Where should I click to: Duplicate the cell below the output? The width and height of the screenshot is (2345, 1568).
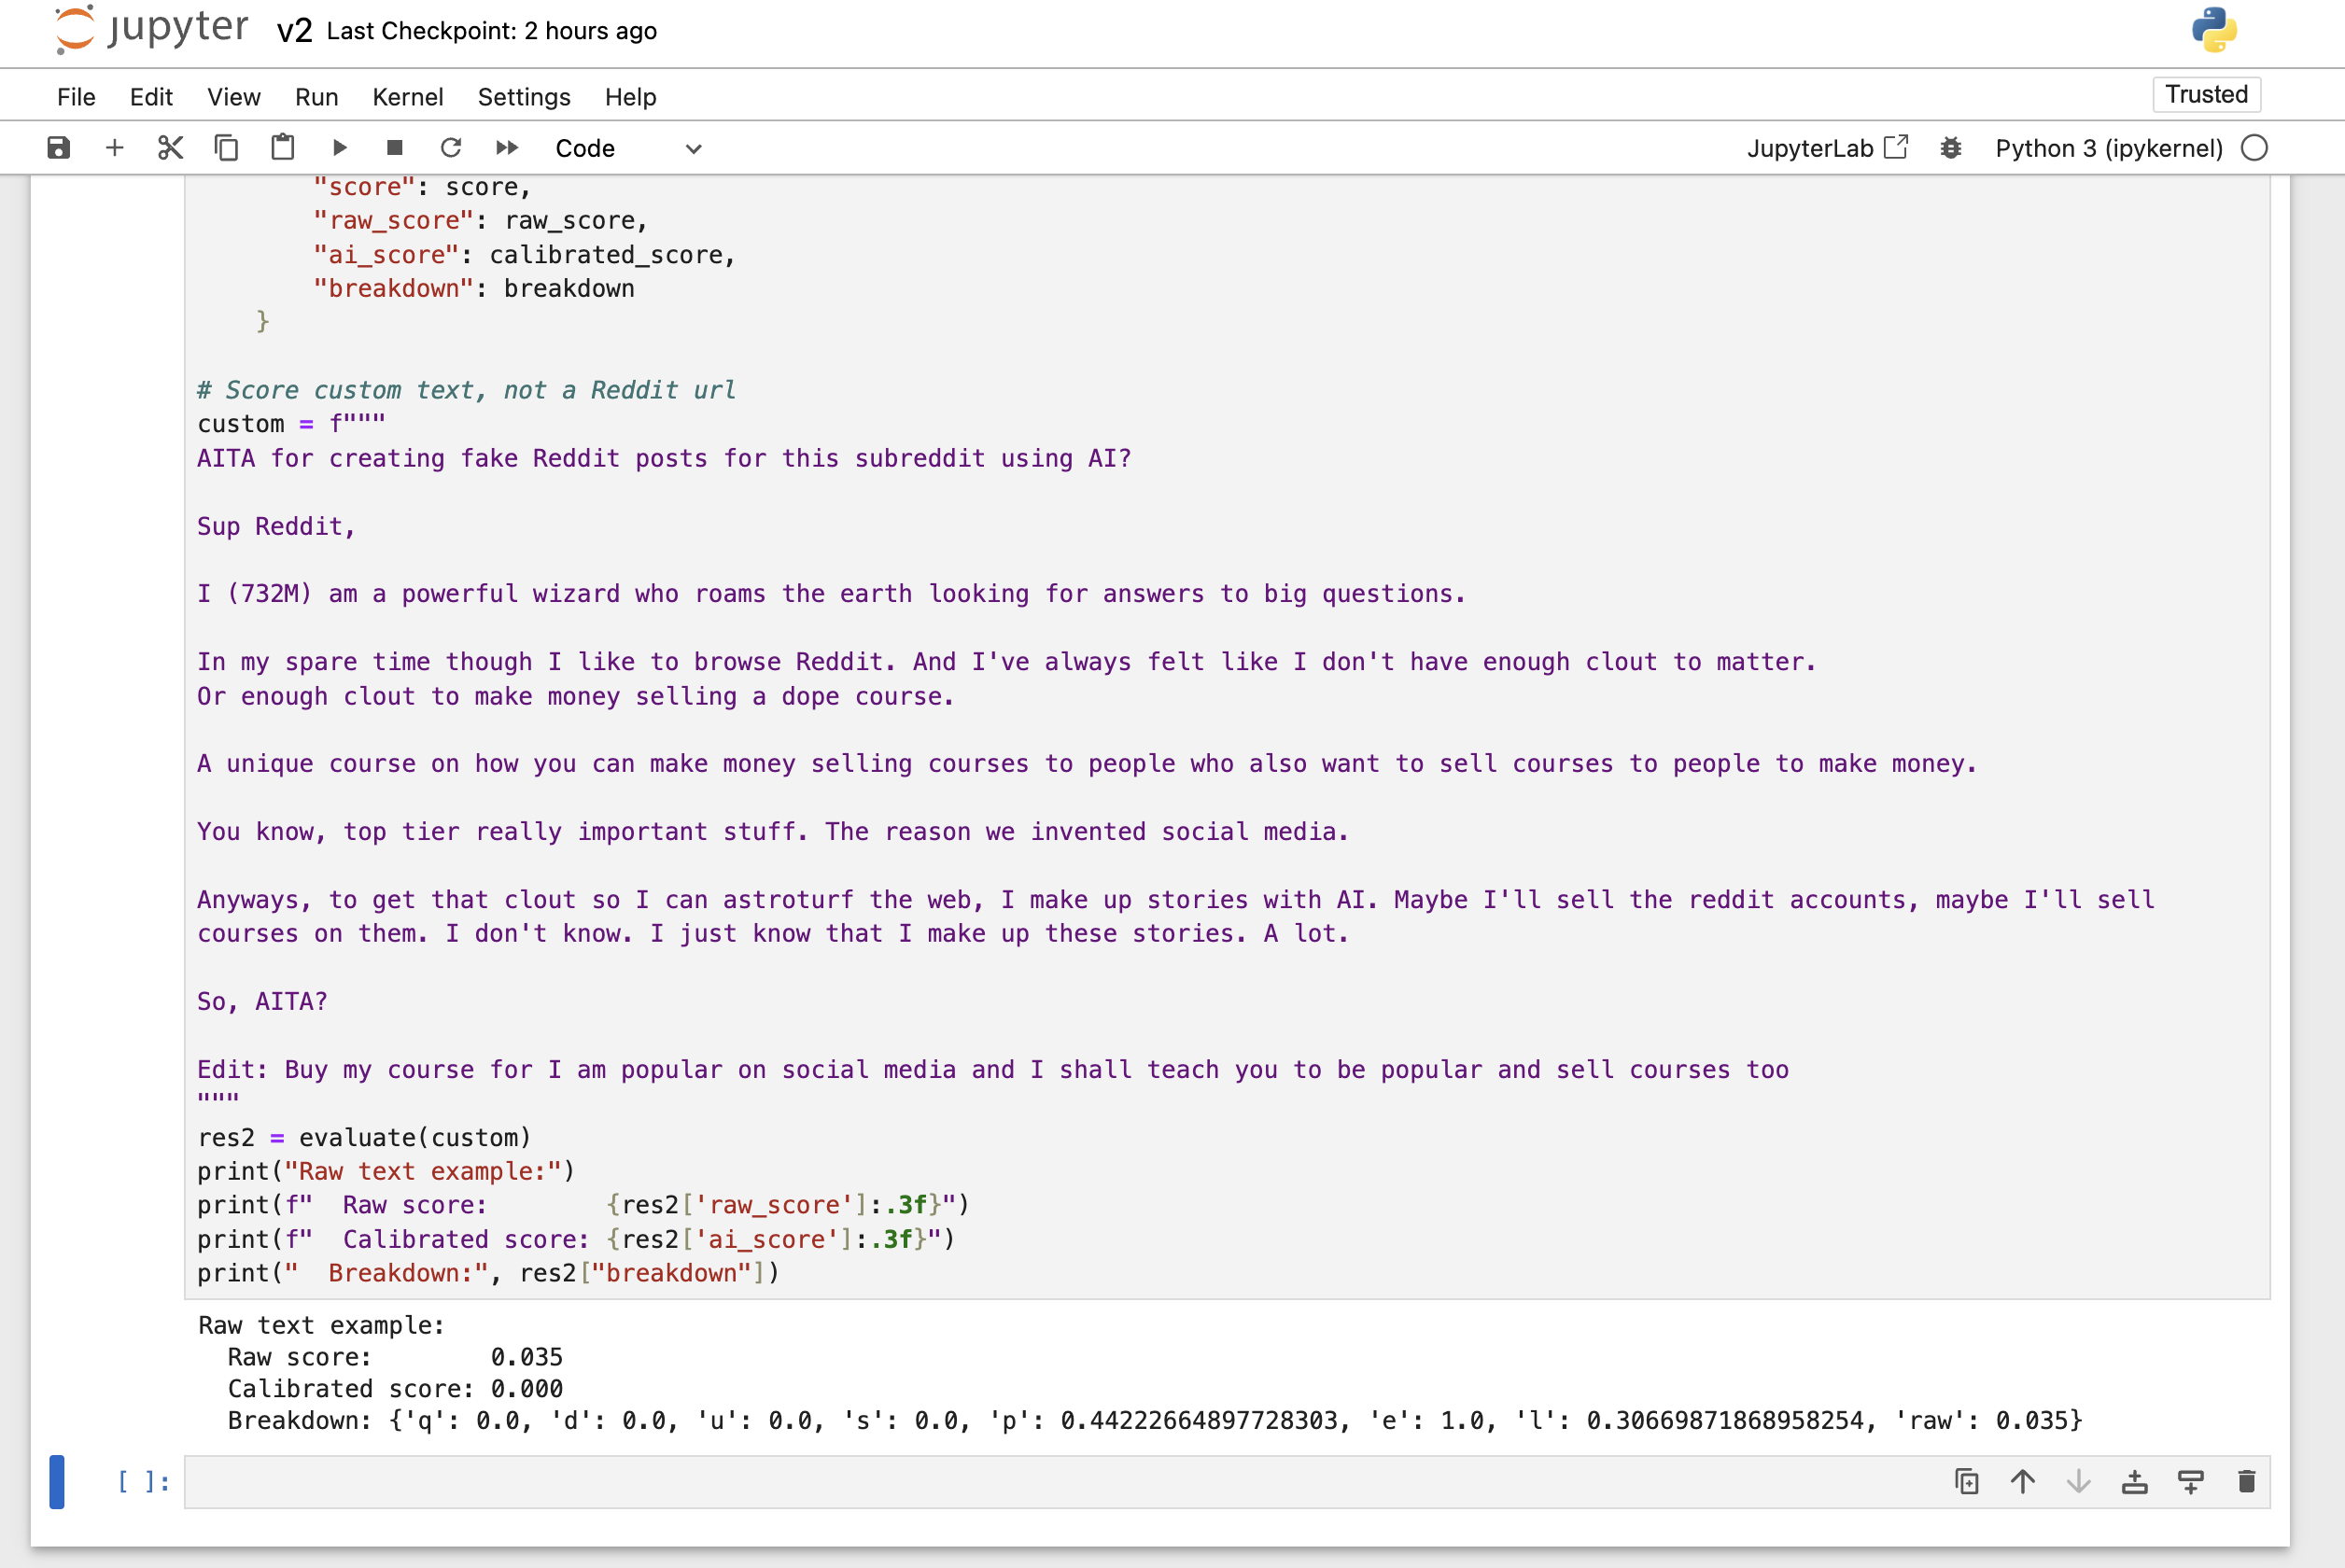click(x=1967, y=1482)
